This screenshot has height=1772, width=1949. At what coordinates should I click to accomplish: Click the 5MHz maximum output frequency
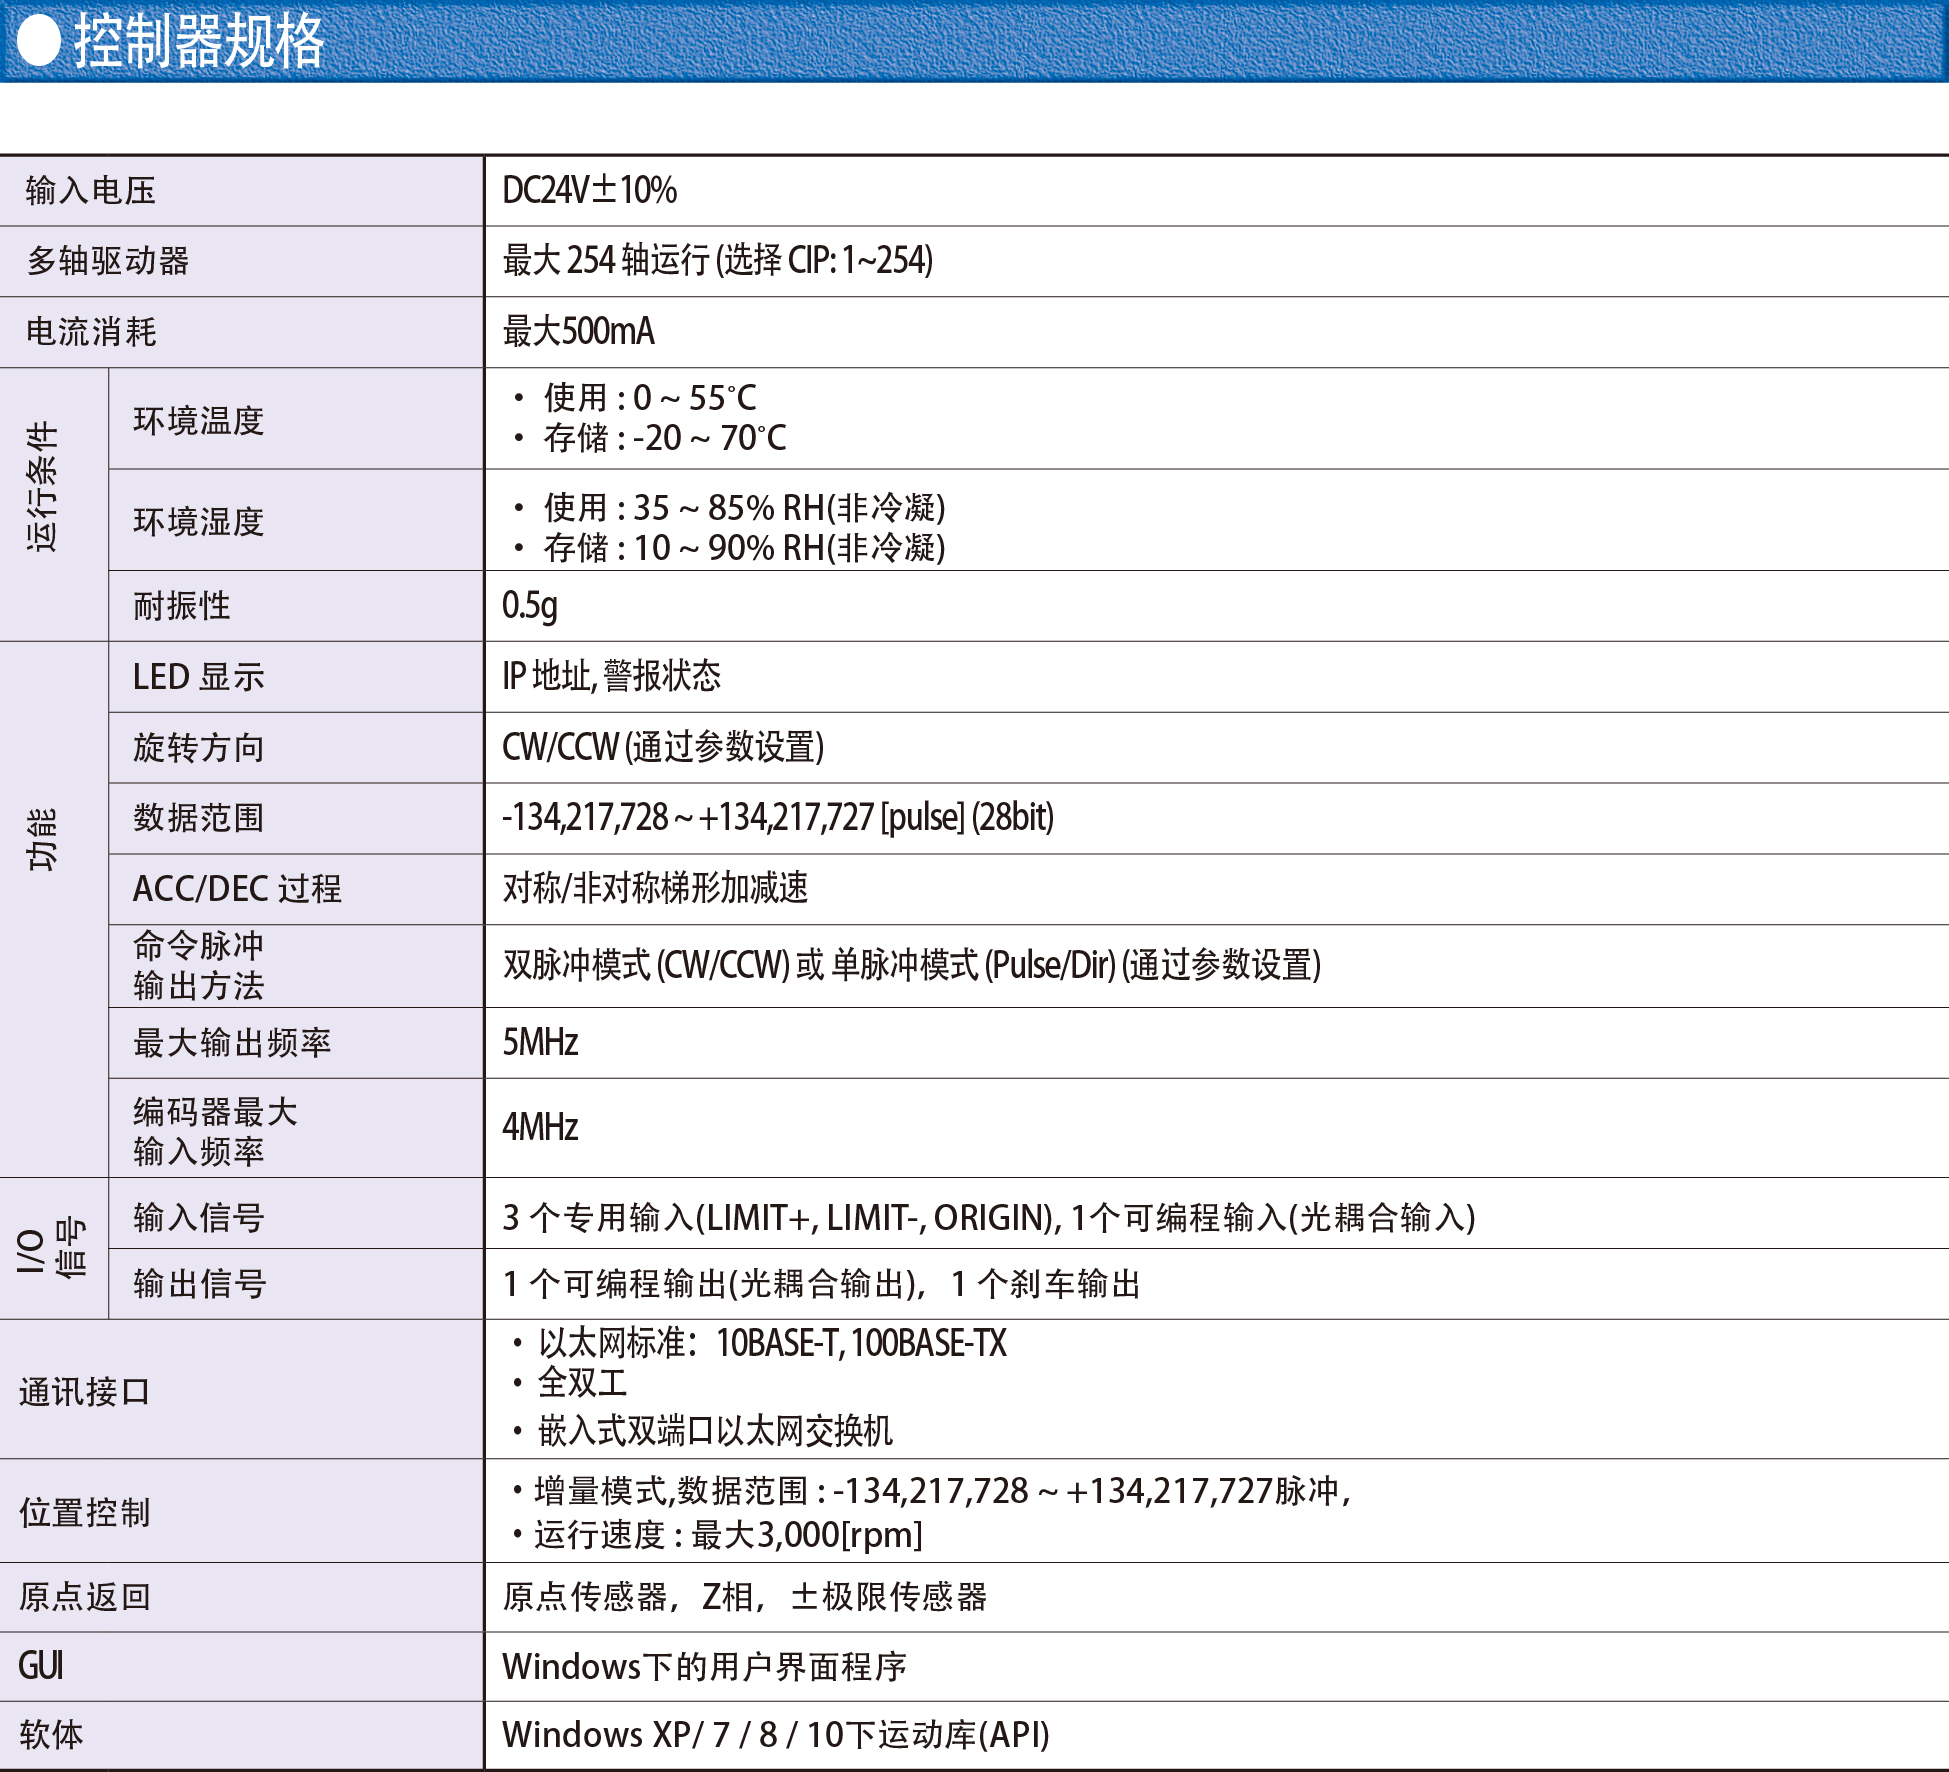click(x=540, y=1042)
